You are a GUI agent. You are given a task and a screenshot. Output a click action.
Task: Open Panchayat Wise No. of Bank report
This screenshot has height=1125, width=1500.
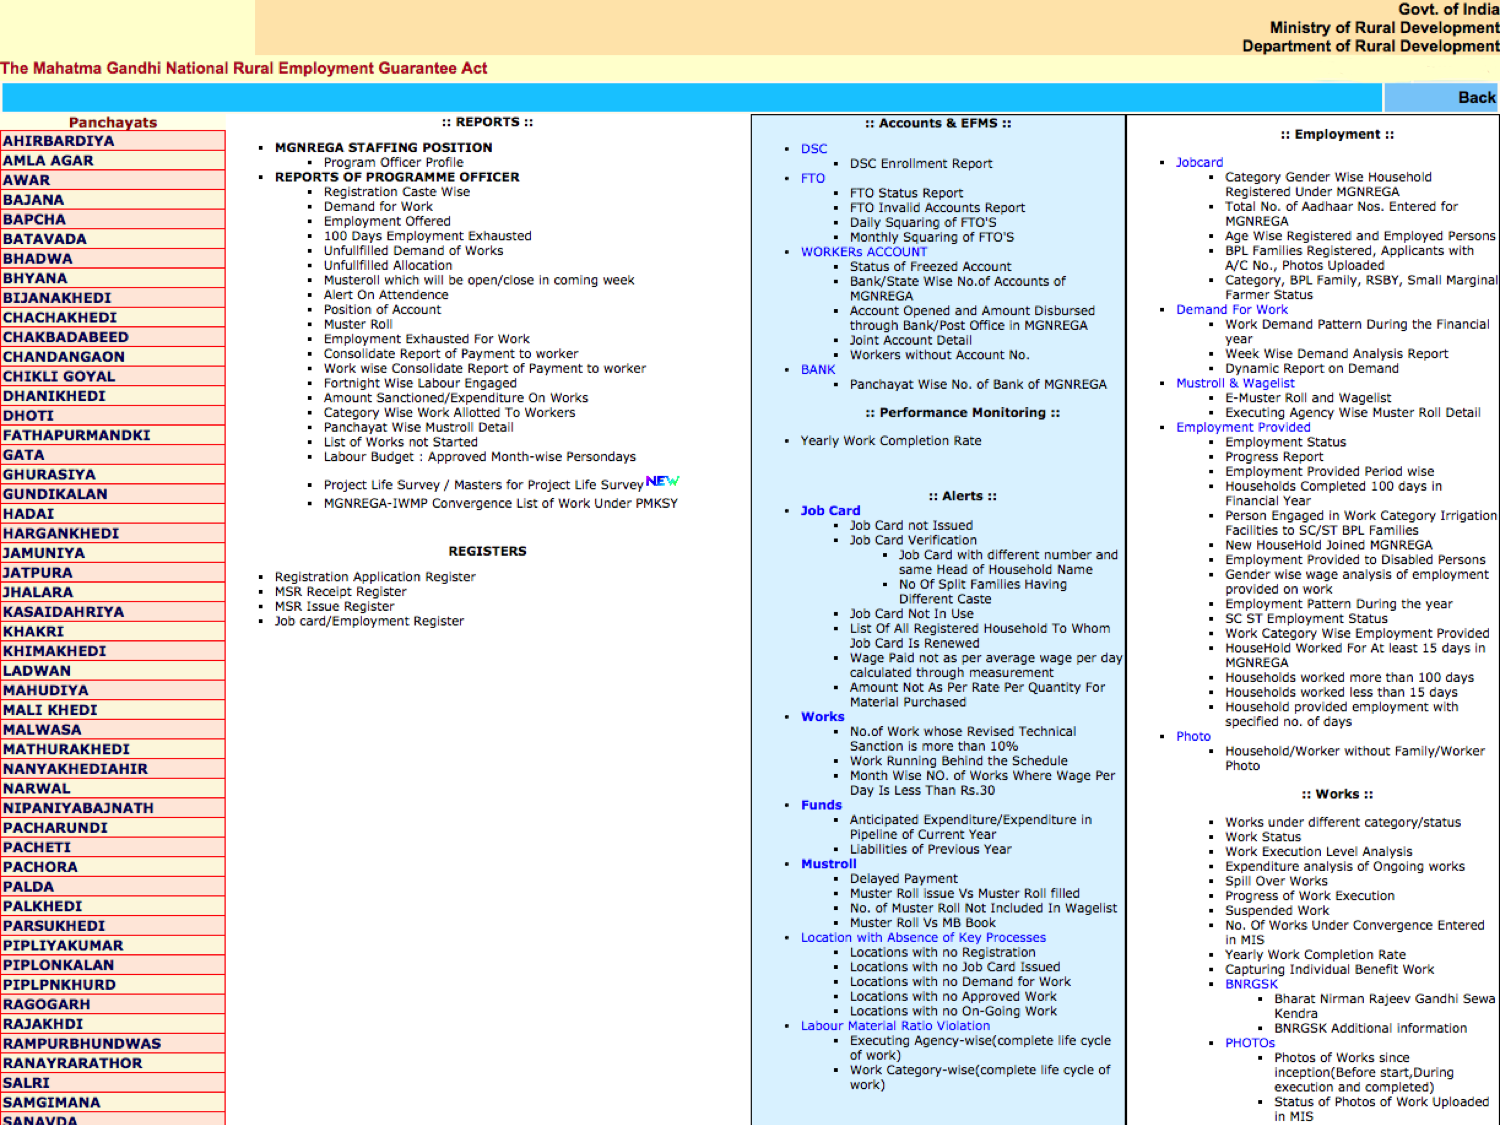[x=978, y=384]
